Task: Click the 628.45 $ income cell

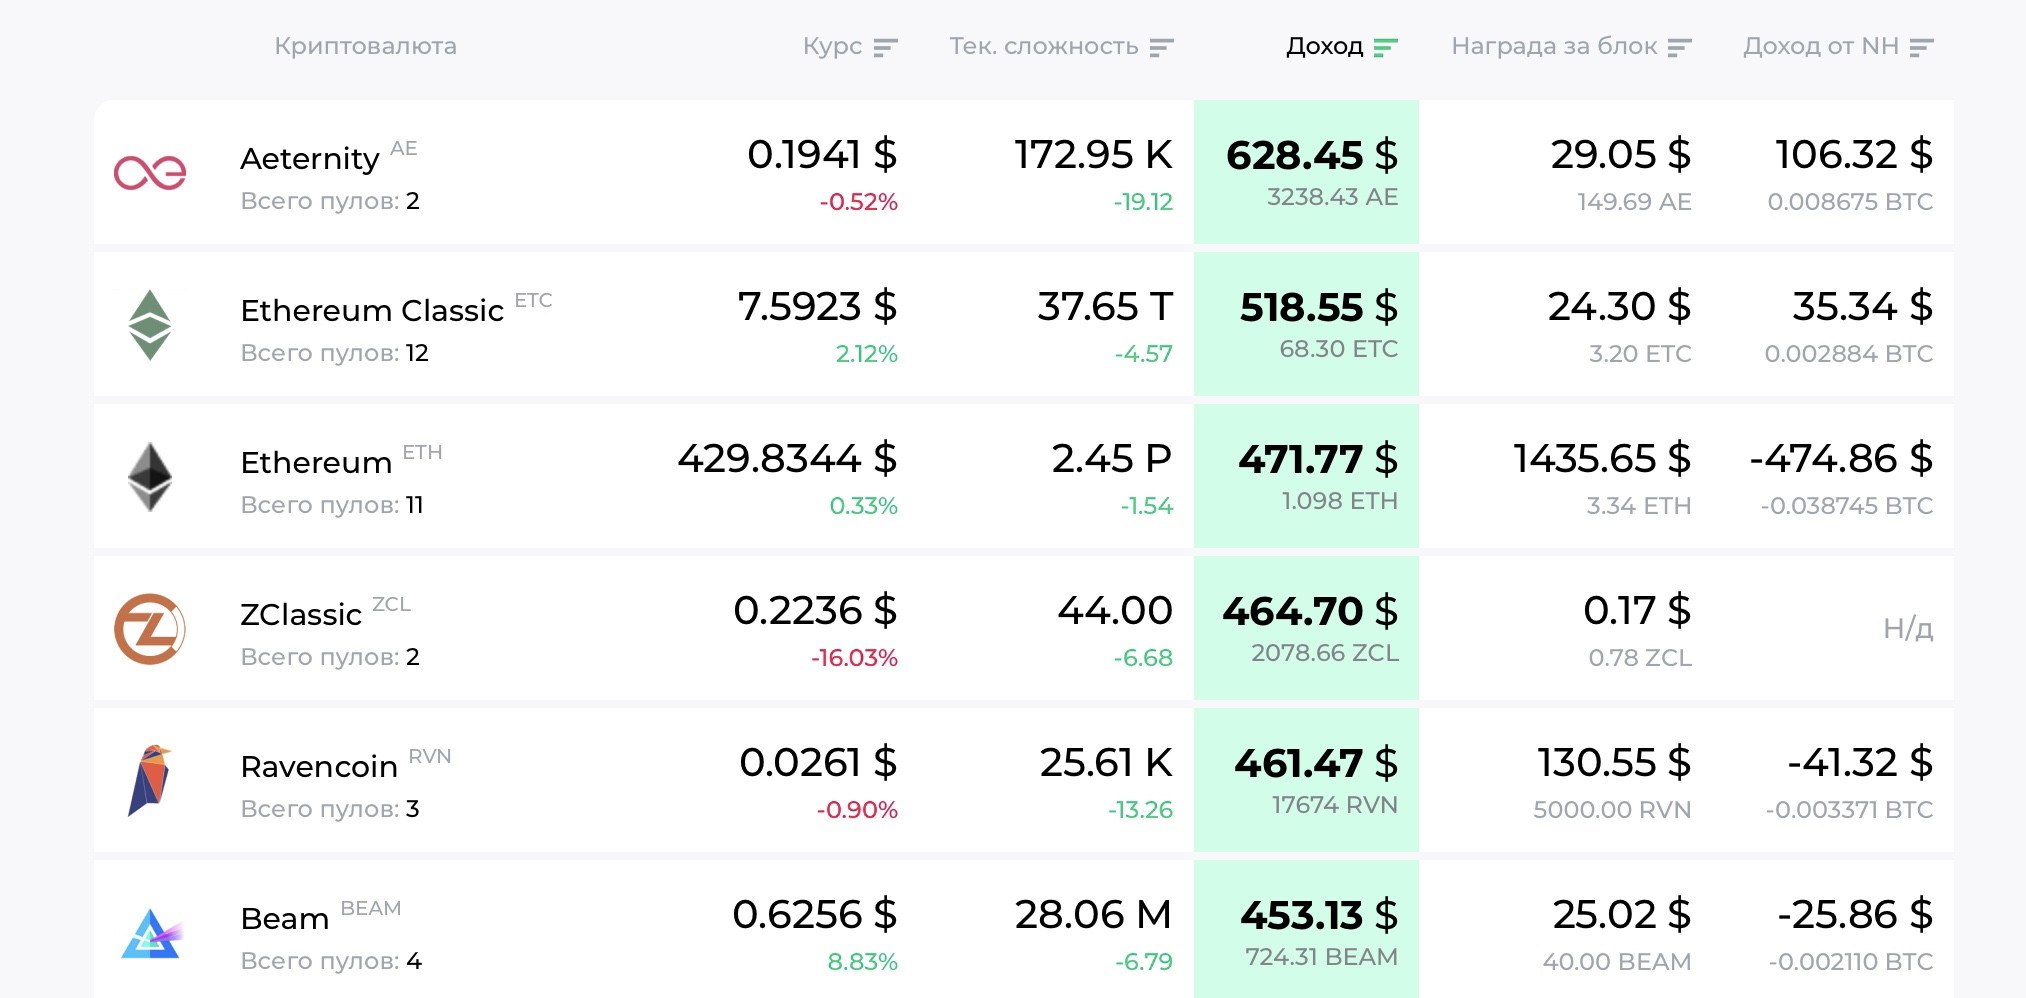Action: pyautogui.click(x=1306, y=171)
